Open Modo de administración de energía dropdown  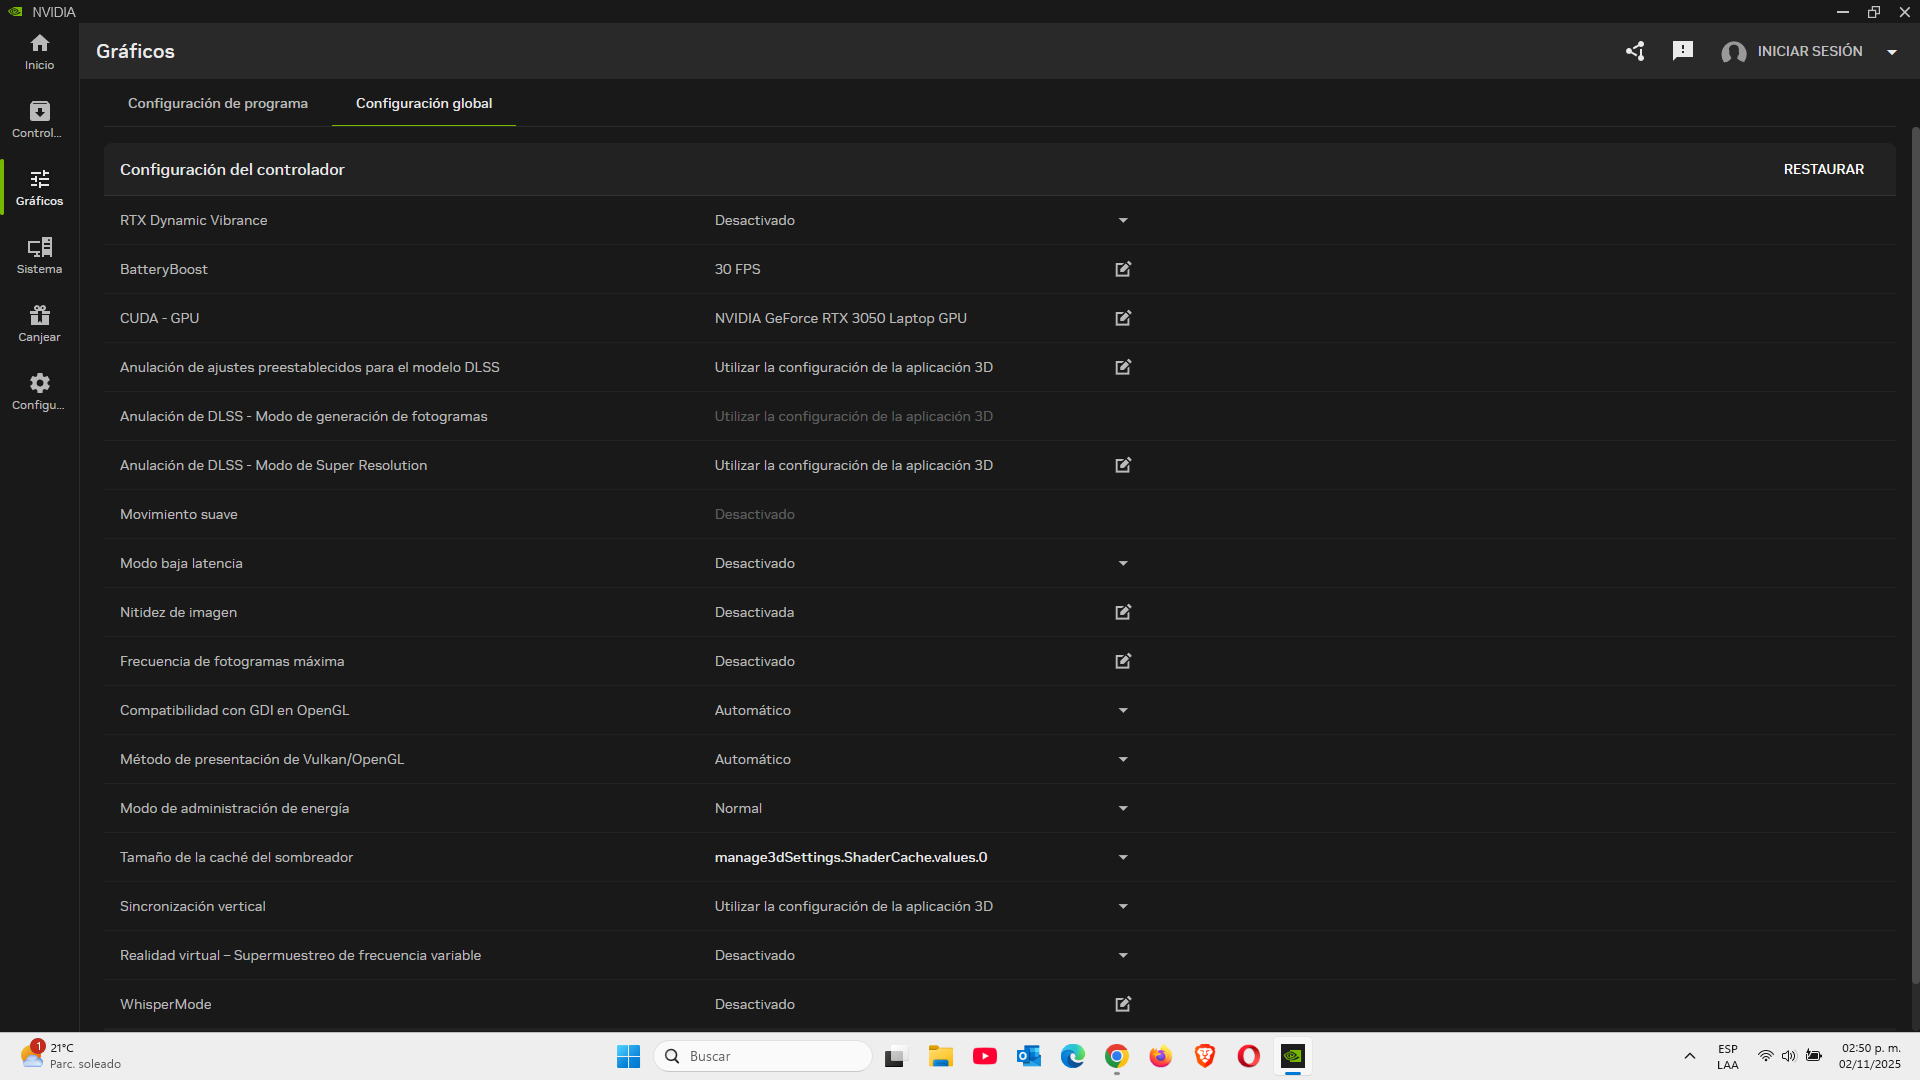tap(1123, 808)
